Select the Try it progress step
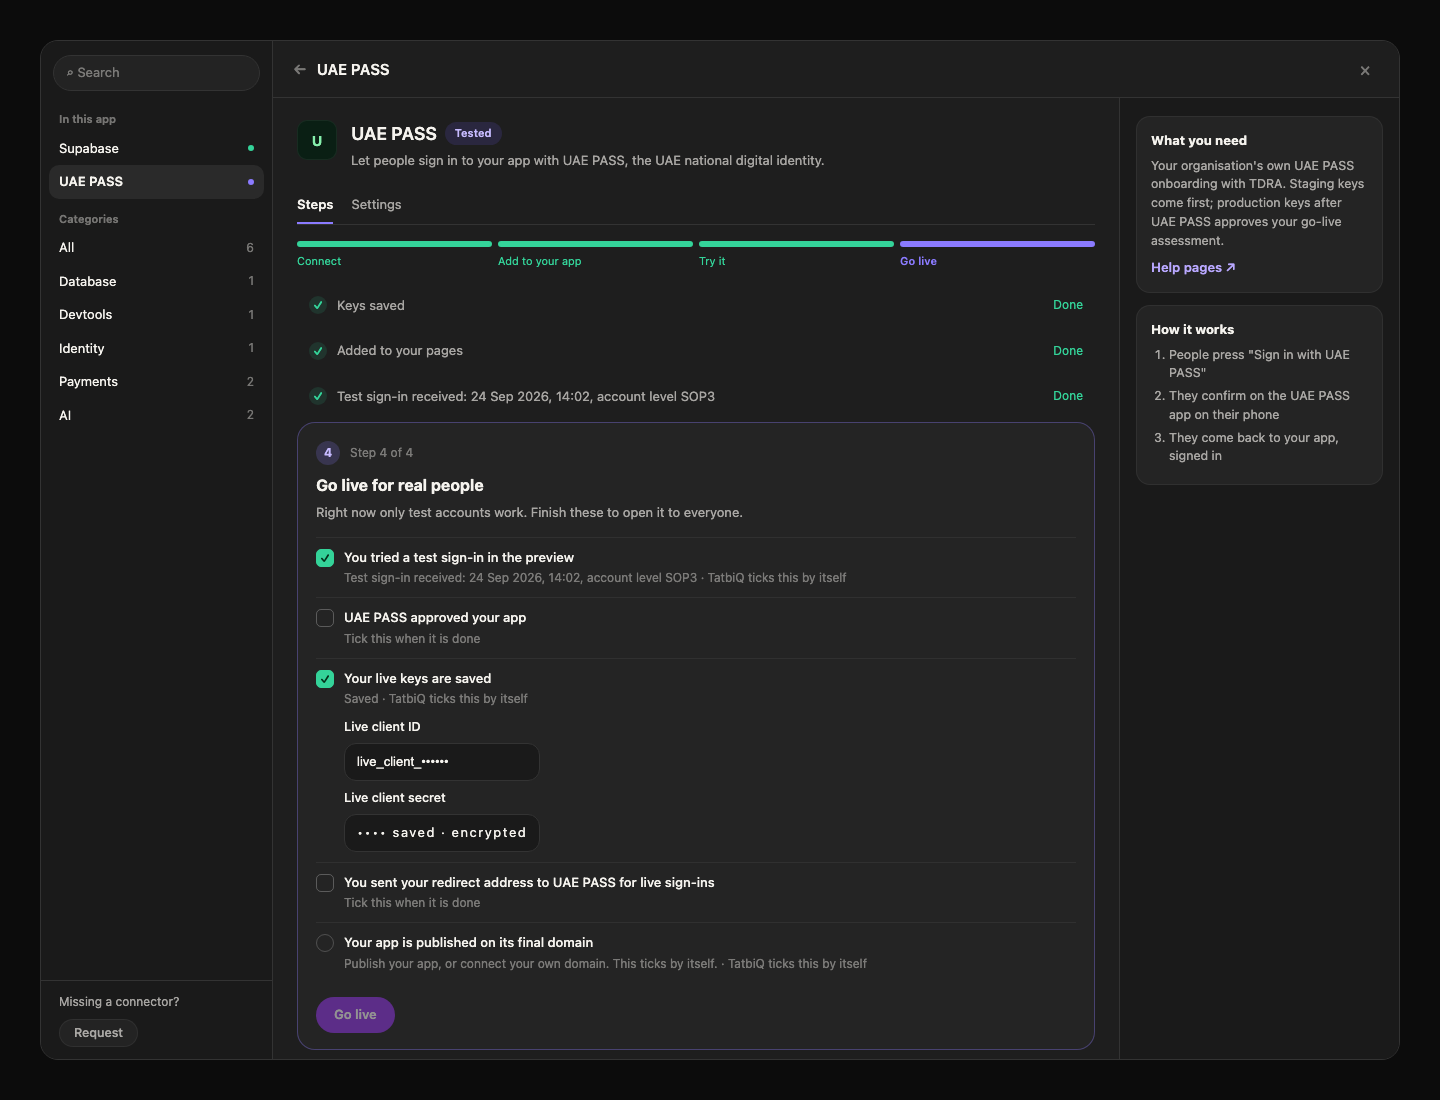 pyautogui.click(x=796, y=254)
